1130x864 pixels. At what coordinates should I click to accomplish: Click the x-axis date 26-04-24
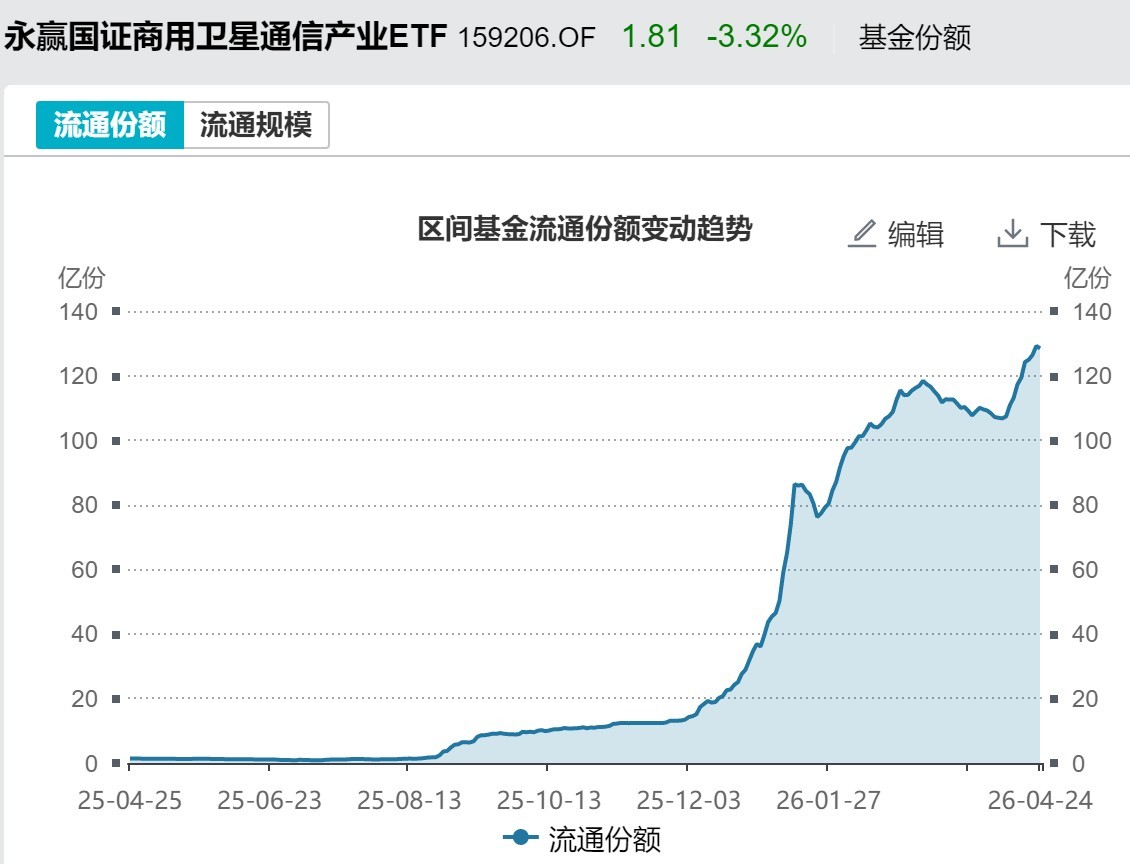pyautogui.click(x=1040, y=800)
